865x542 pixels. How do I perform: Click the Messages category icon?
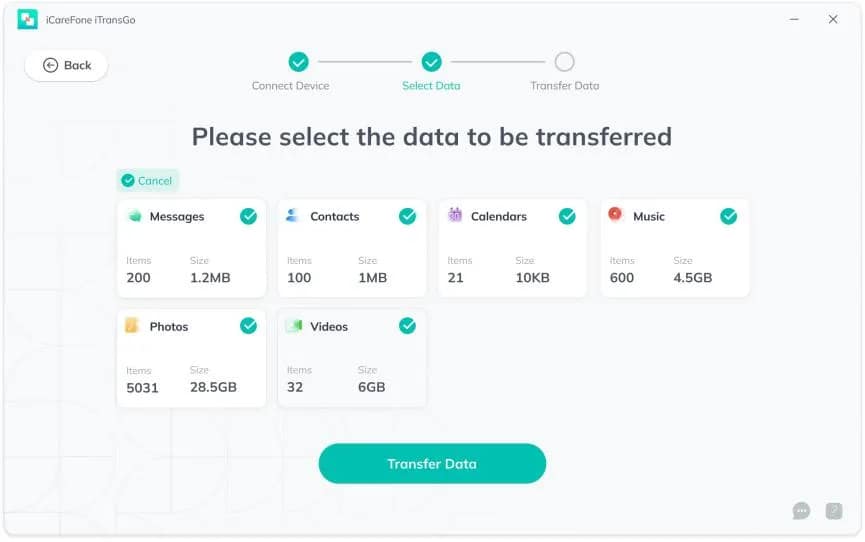134,216
